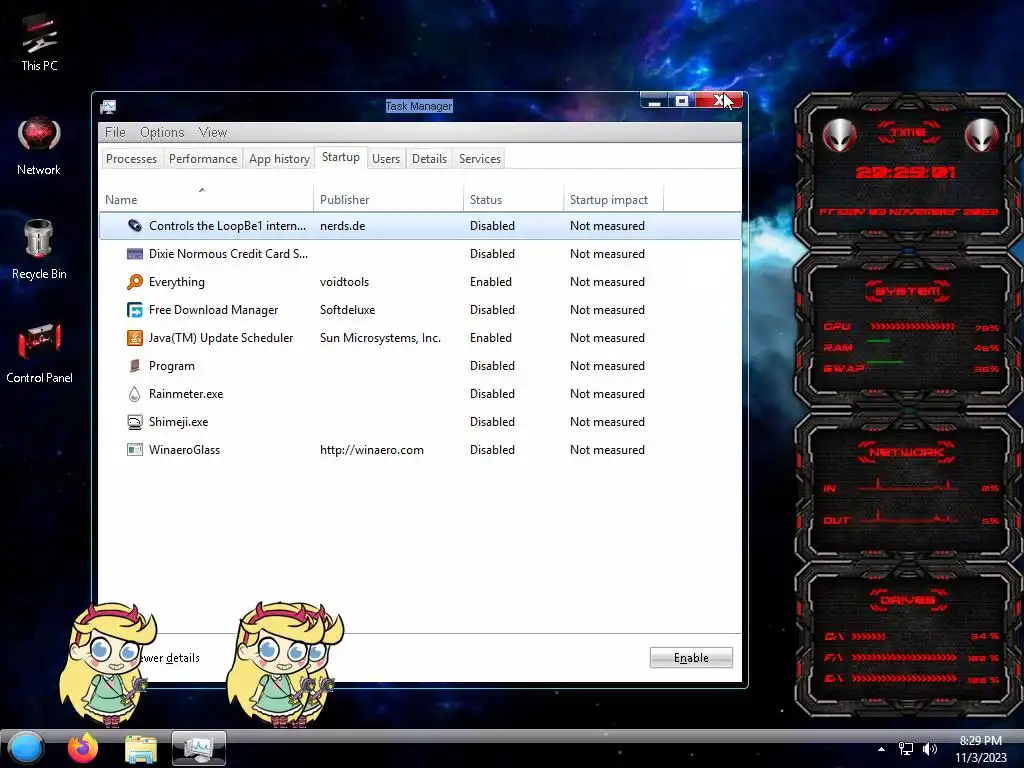1024x768 pixels.
Task: Show hidden tray icons arrow
Action: 881,749
